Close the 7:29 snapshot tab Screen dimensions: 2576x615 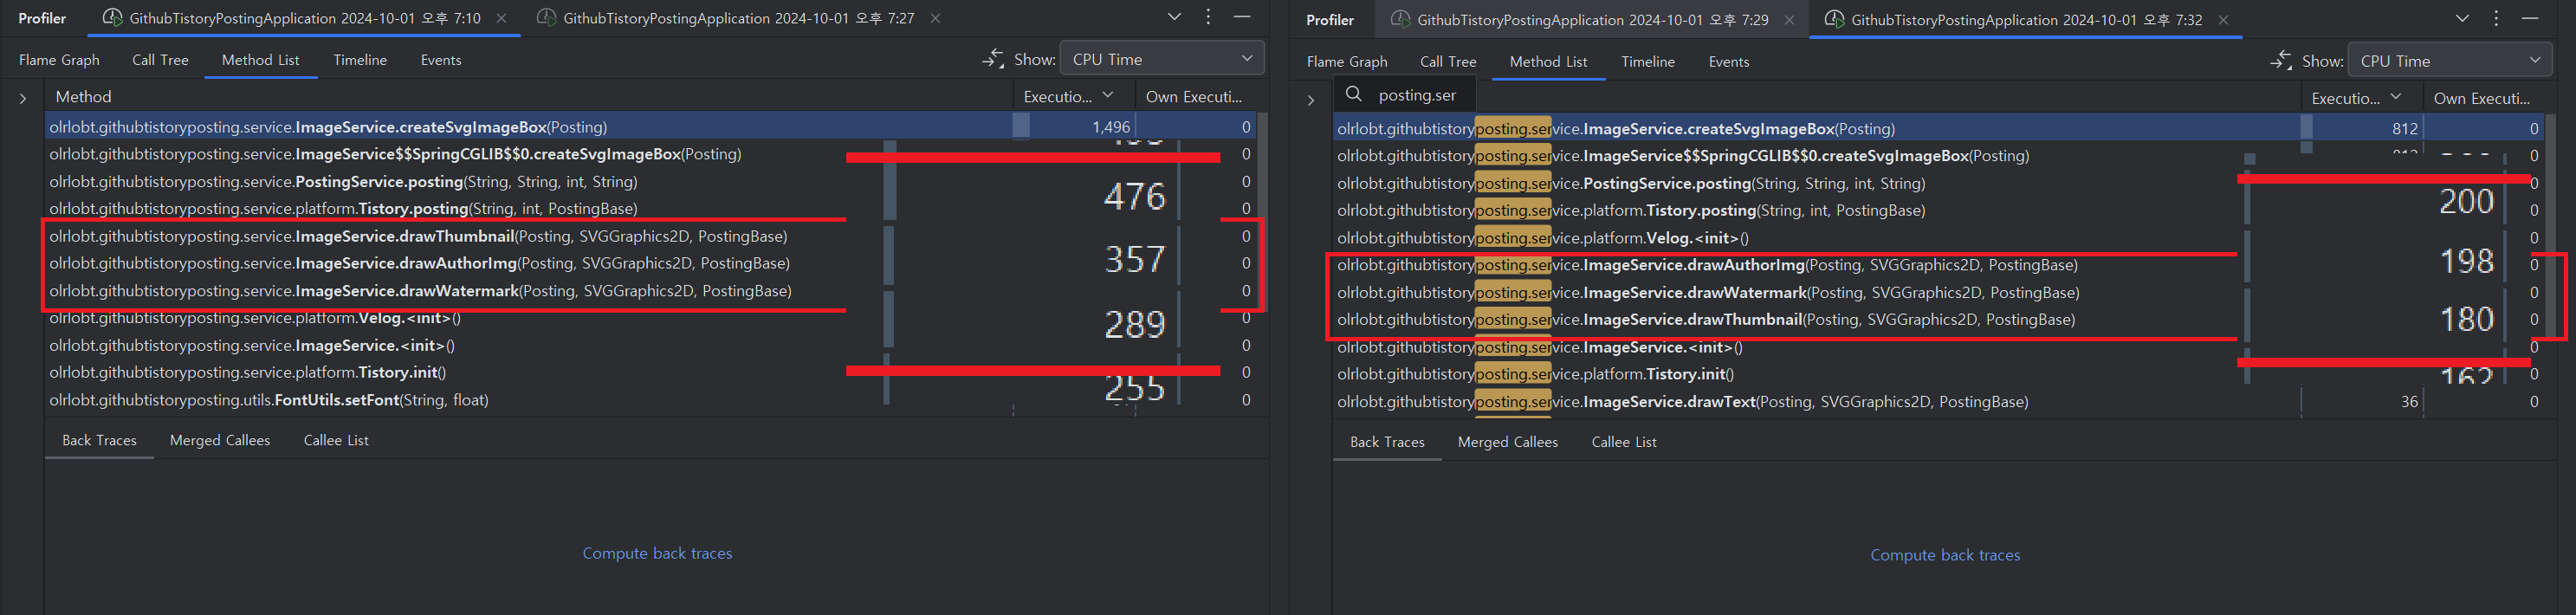[x=1789, y=20]
